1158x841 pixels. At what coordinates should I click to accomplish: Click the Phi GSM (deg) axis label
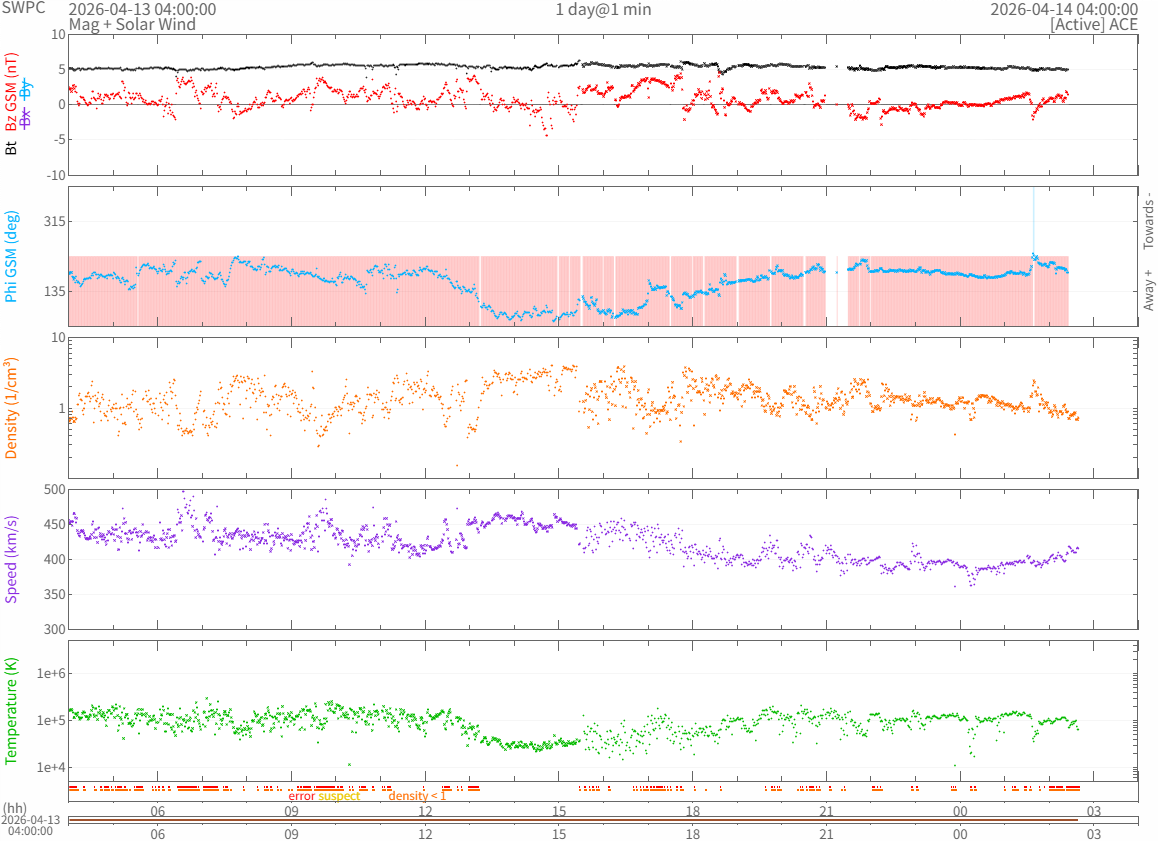[x=11, y=256]
